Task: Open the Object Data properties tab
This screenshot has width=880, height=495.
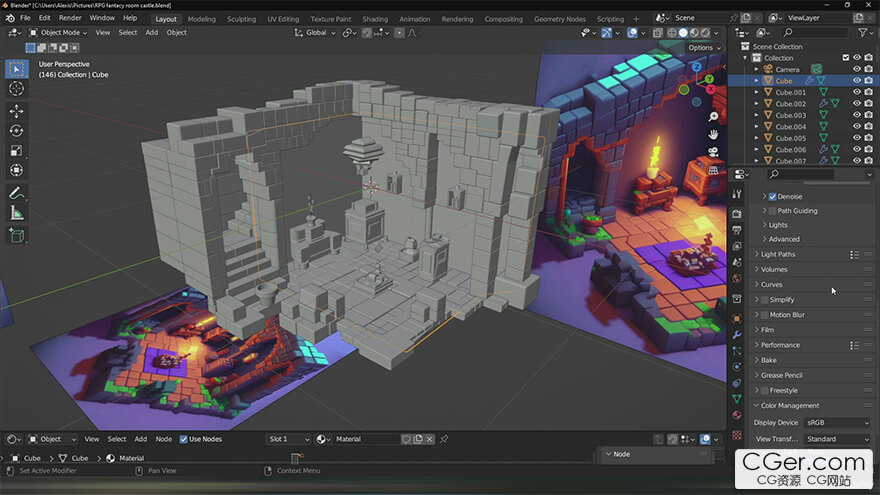Action: click(737, 399)
